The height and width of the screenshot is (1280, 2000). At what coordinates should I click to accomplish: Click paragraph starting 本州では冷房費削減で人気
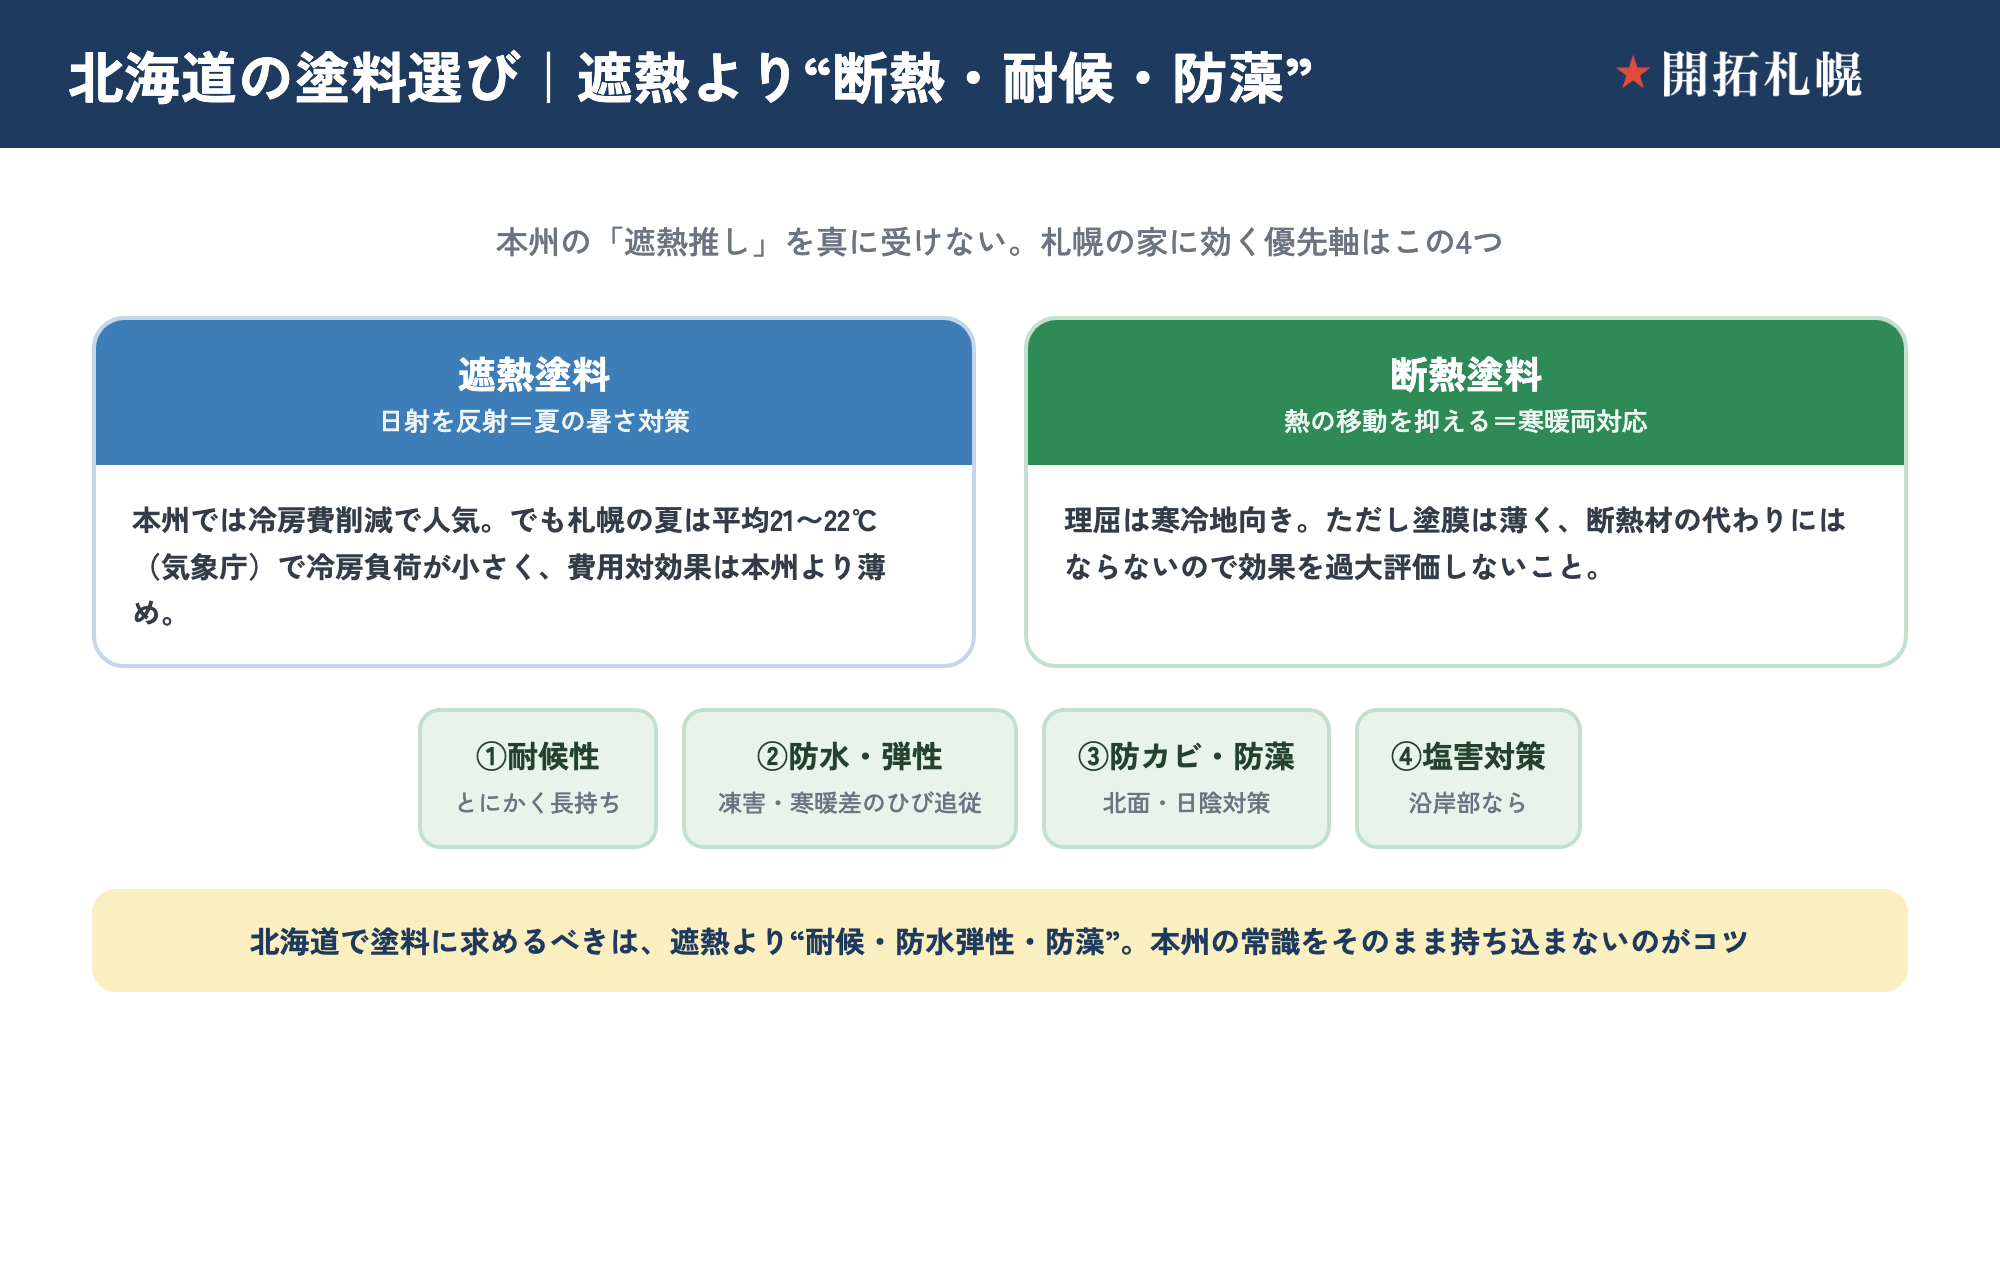[509, 566]
